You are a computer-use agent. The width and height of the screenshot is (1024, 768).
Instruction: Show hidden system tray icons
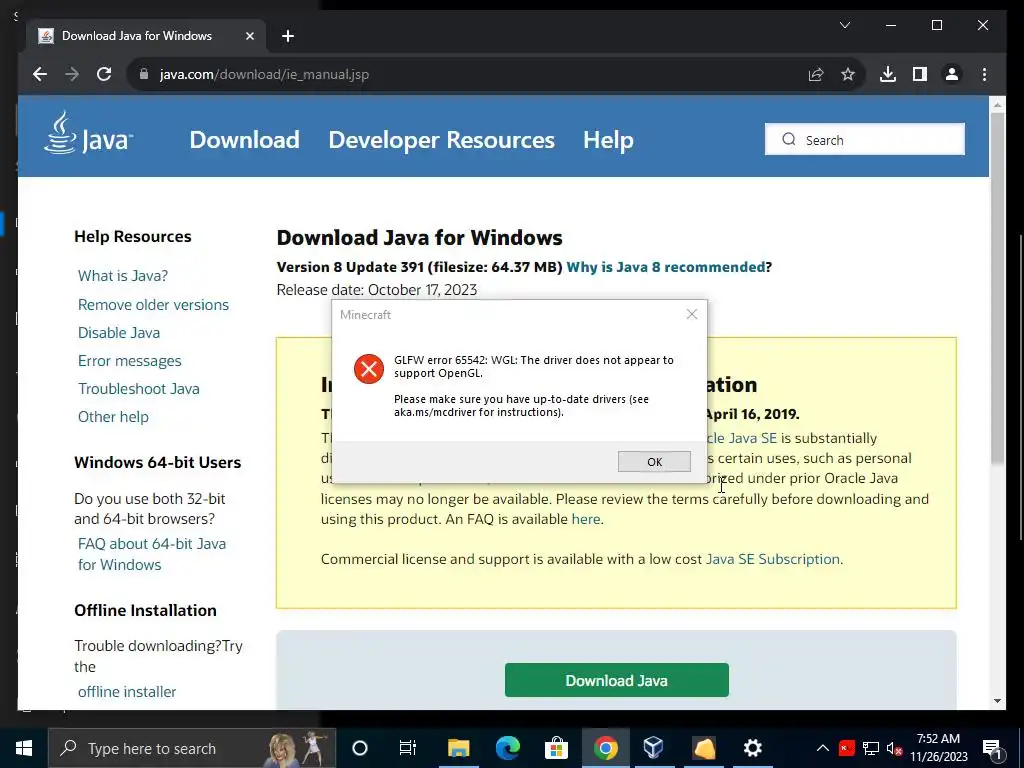(823, 748)
